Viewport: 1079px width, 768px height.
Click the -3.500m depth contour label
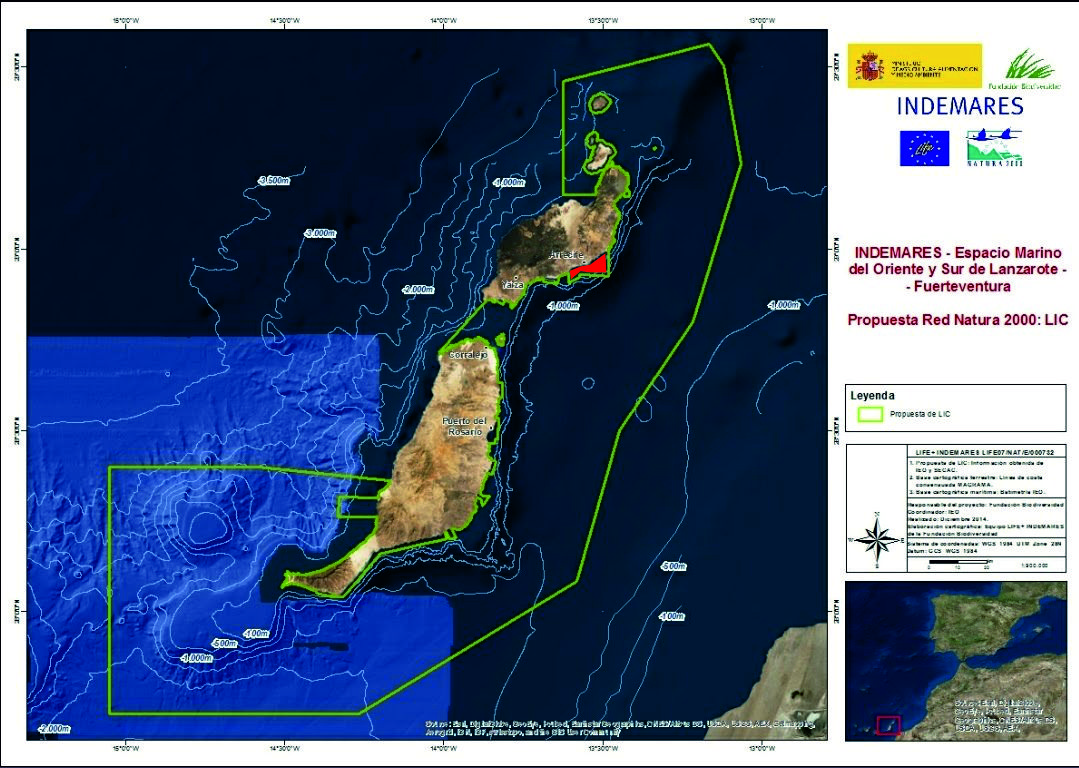coord(275,180)
